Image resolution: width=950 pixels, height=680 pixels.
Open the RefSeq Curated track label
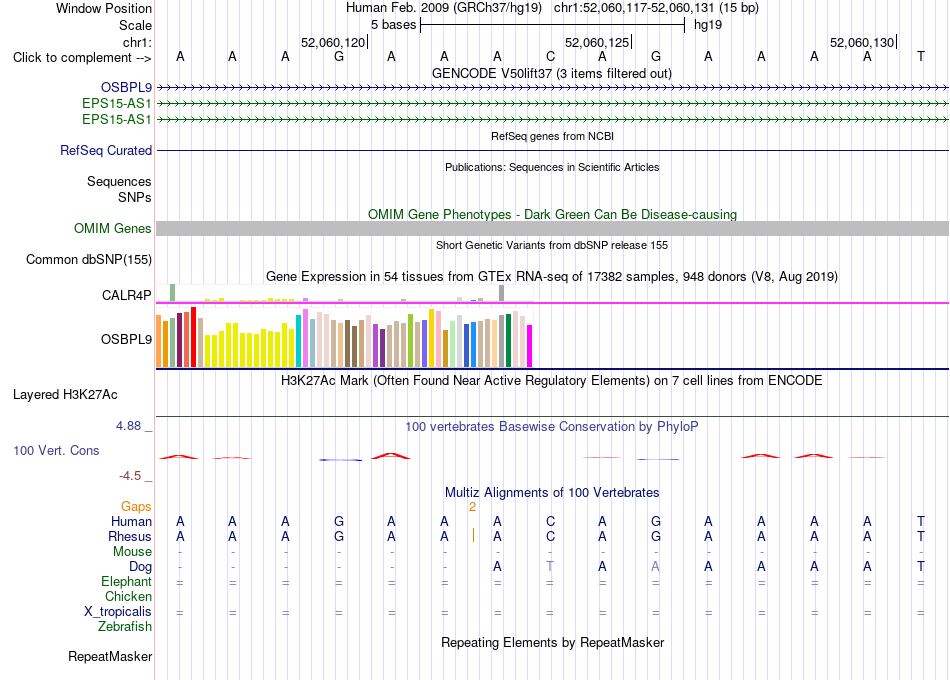(x=106, y=150)
